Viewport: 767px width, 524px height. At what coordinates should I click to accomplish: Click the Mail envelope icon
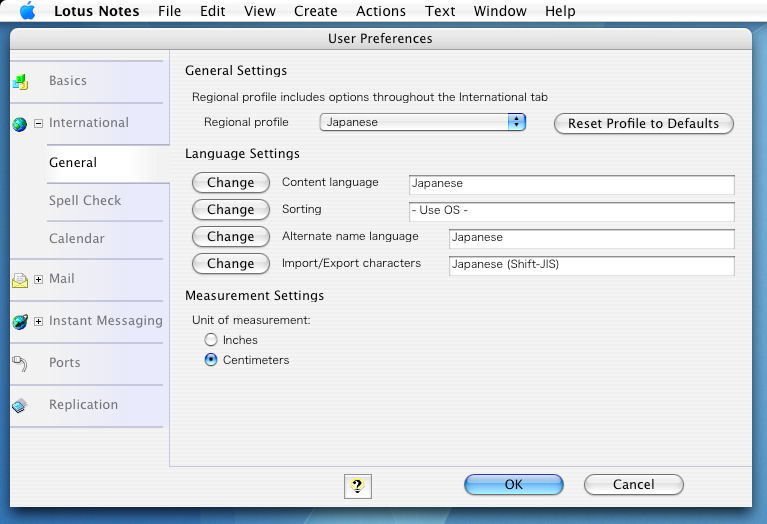click(x=20, y=280)
